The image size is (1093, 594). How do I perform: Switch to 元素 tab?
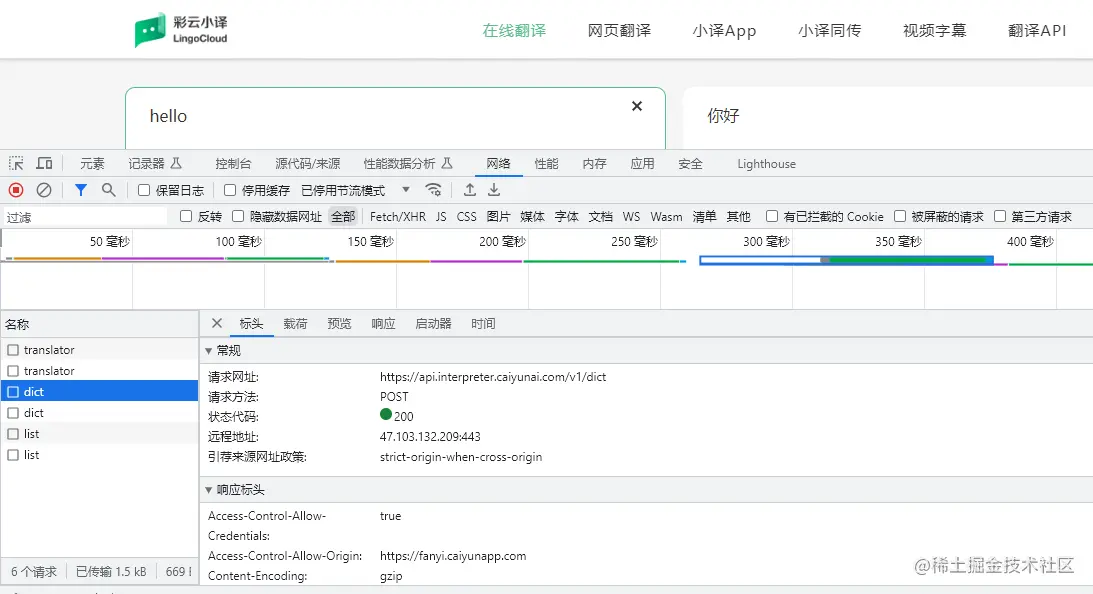(x=92, y=164)
